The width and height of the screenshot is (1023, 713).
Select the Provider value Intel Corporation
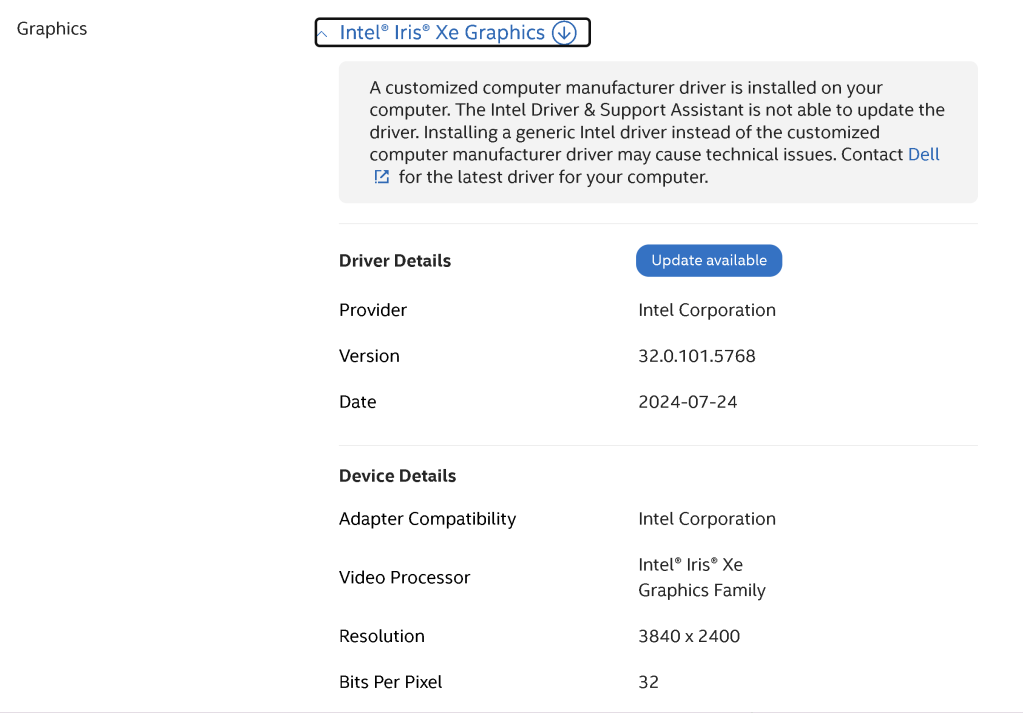[707, 310]
